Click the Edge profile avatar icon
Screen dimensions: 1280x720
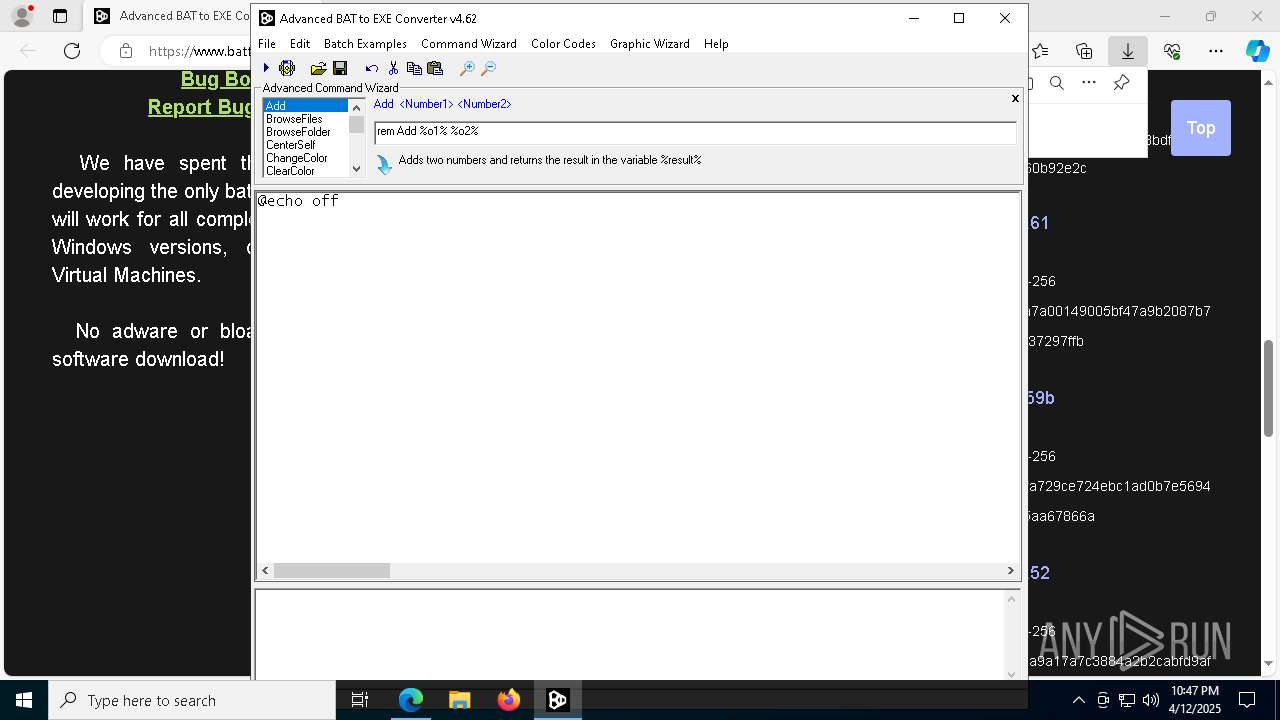tap(22, 16)
